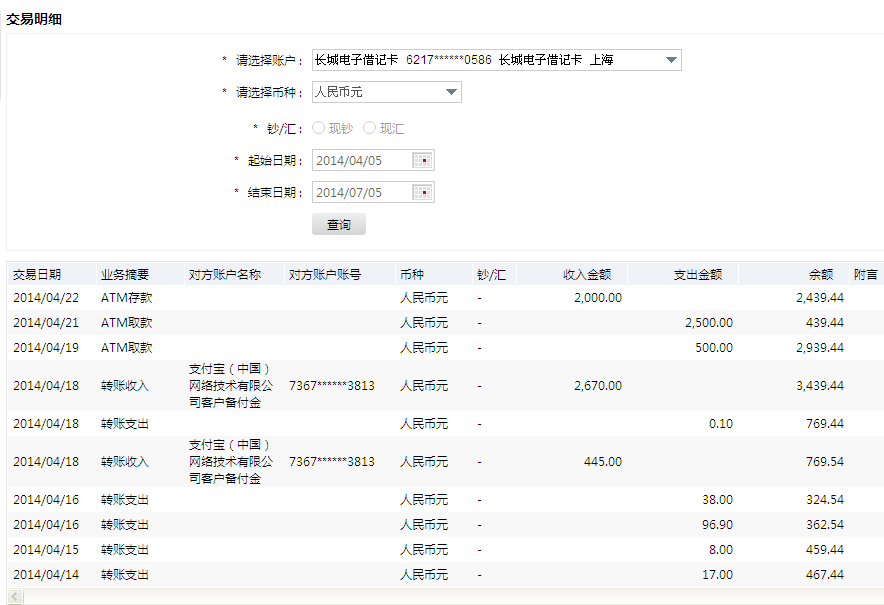Select the 2014/04/14 transaction date cell
The height and width of the screenshot is (605, 884).
(x=46, y=575)
